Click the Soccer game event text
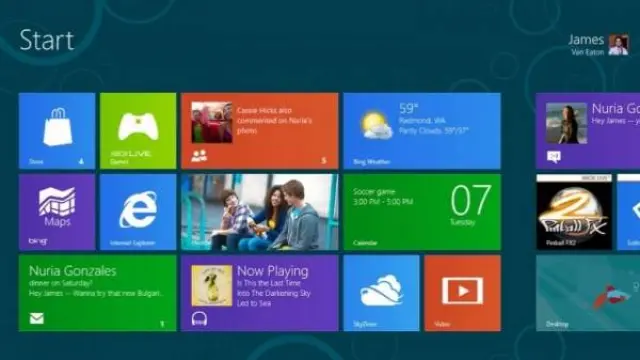Viewport: 640px width, 360px height. pos(374,191)
